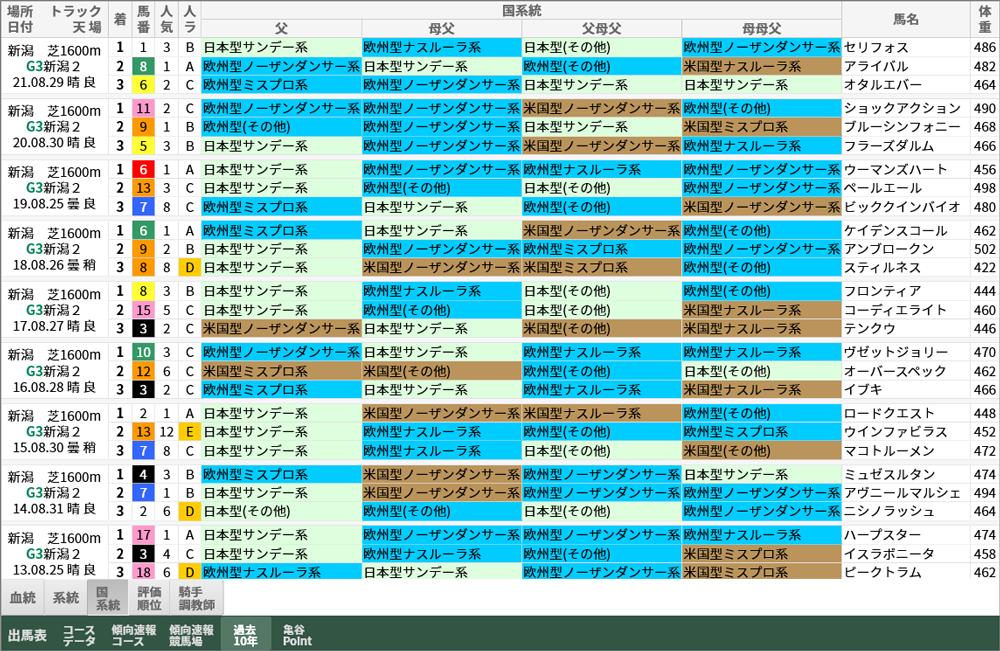Select the 国系統 tab
Image resolution: width=1000 pixels, height=651 pixels.
click(108, 597)
